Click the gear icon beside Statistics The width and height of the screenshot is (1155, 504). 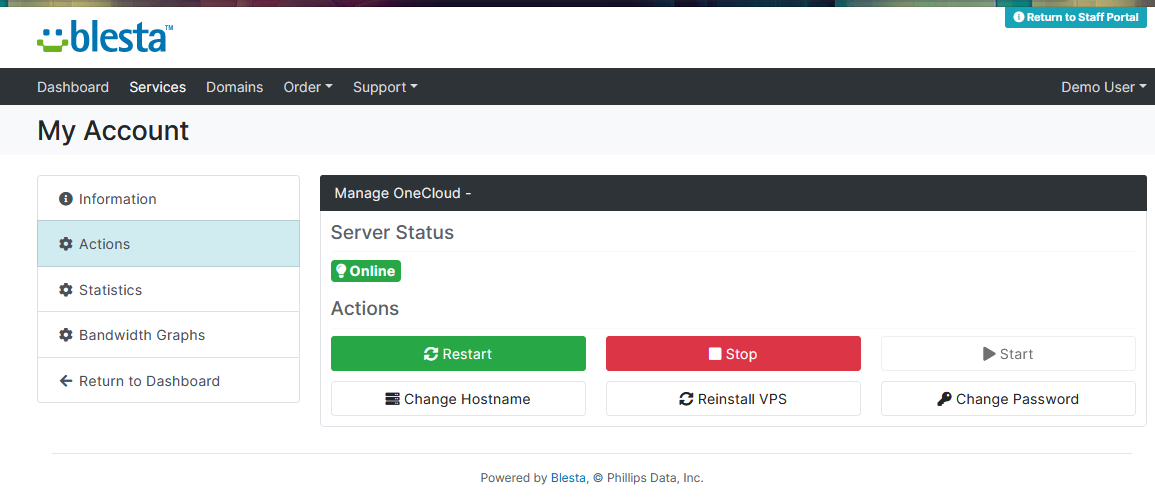[66, 290]
